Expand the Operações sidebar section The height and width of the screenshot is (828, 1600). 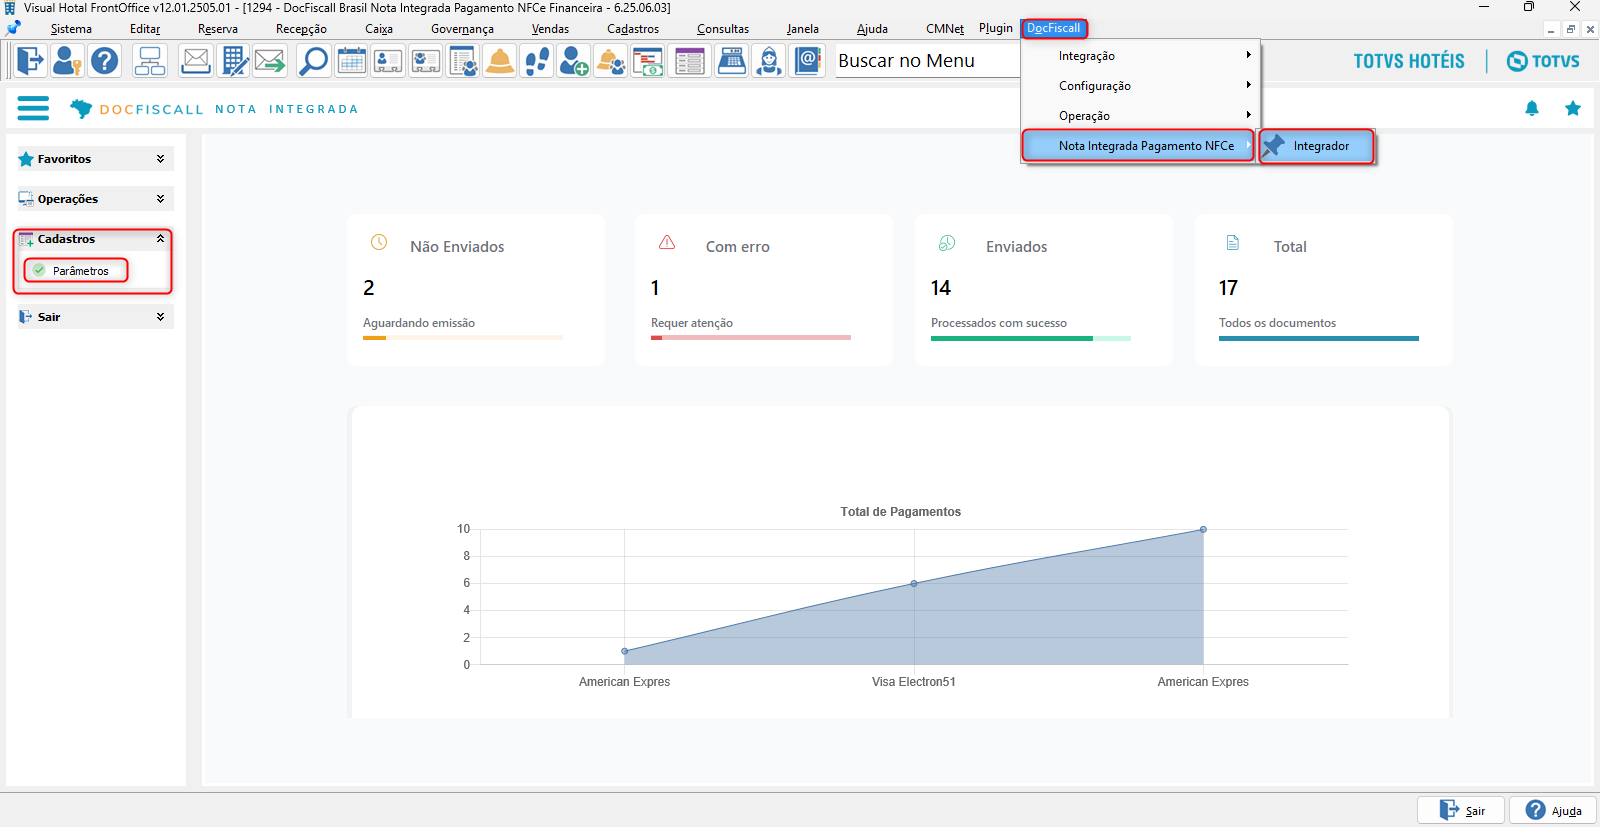[x=95, y=199]
